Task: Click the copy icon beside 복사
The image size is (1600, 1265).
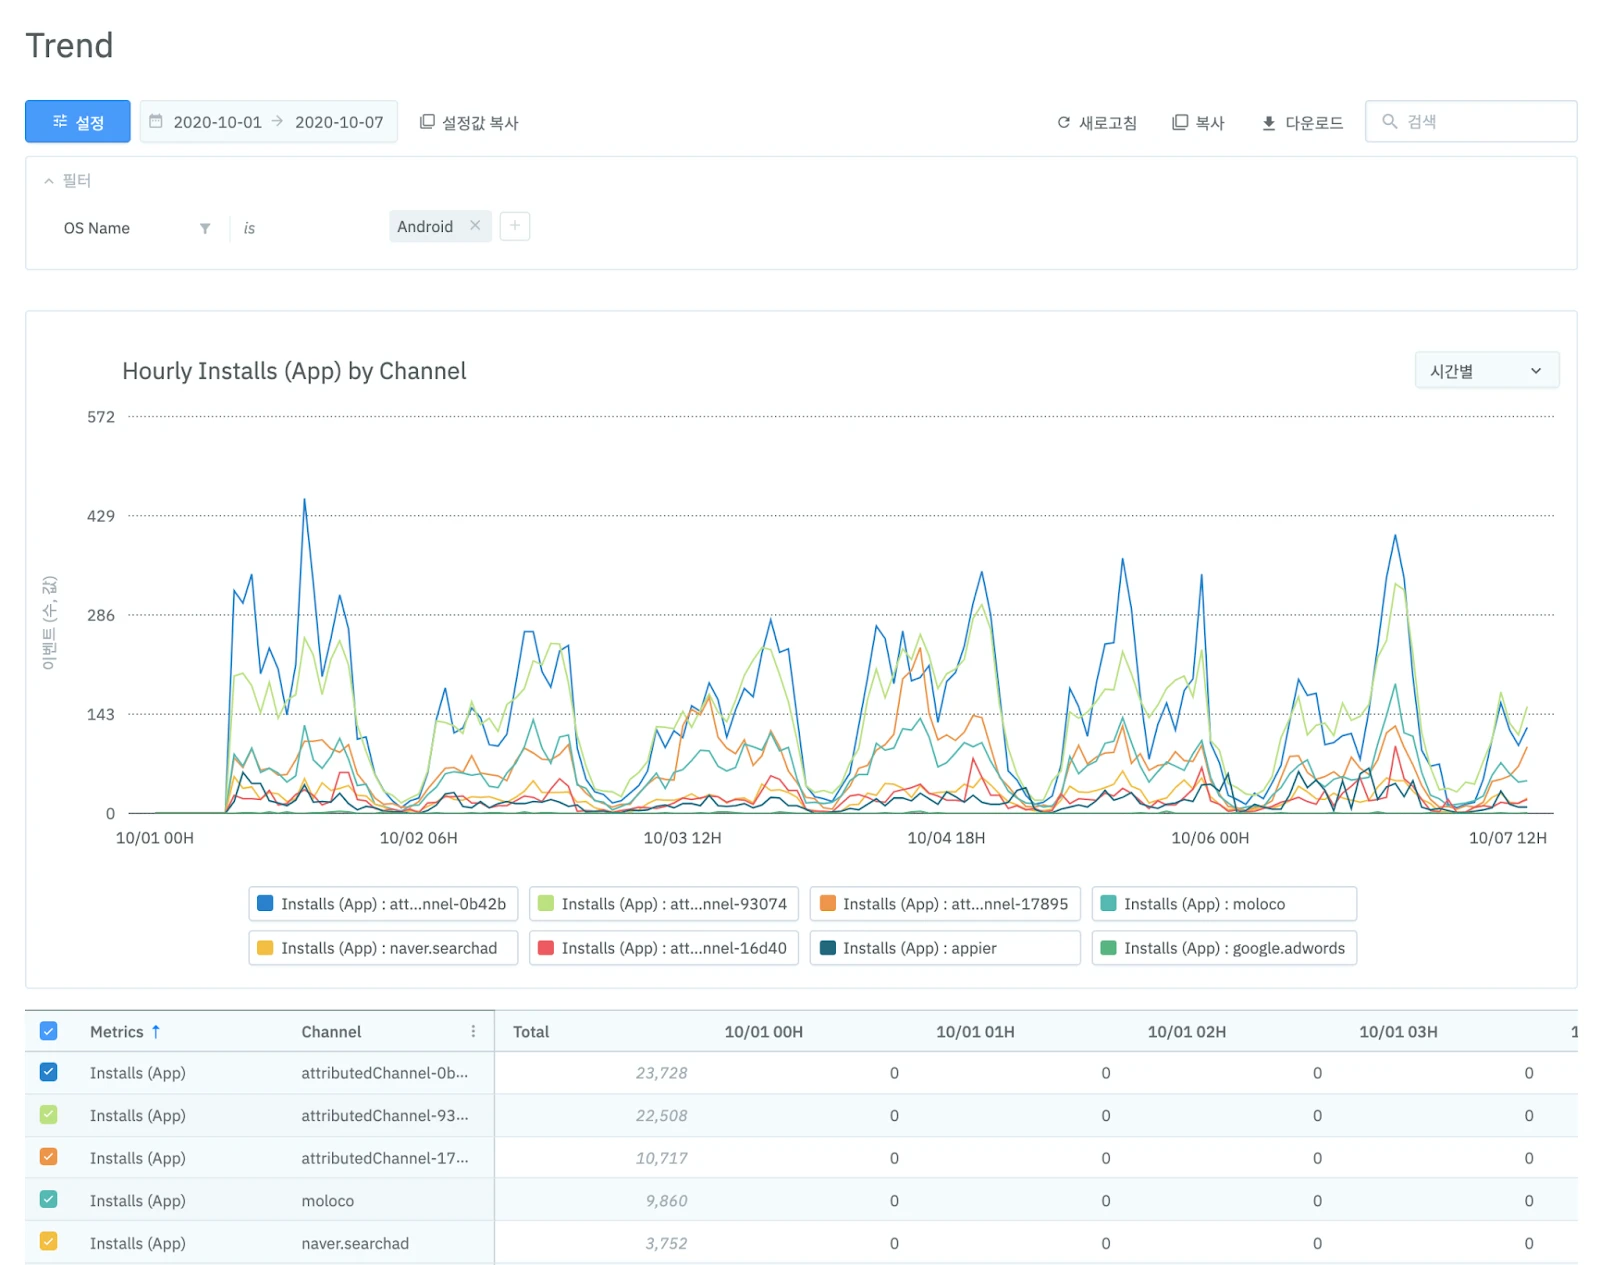Action: tap(1180, 122)
